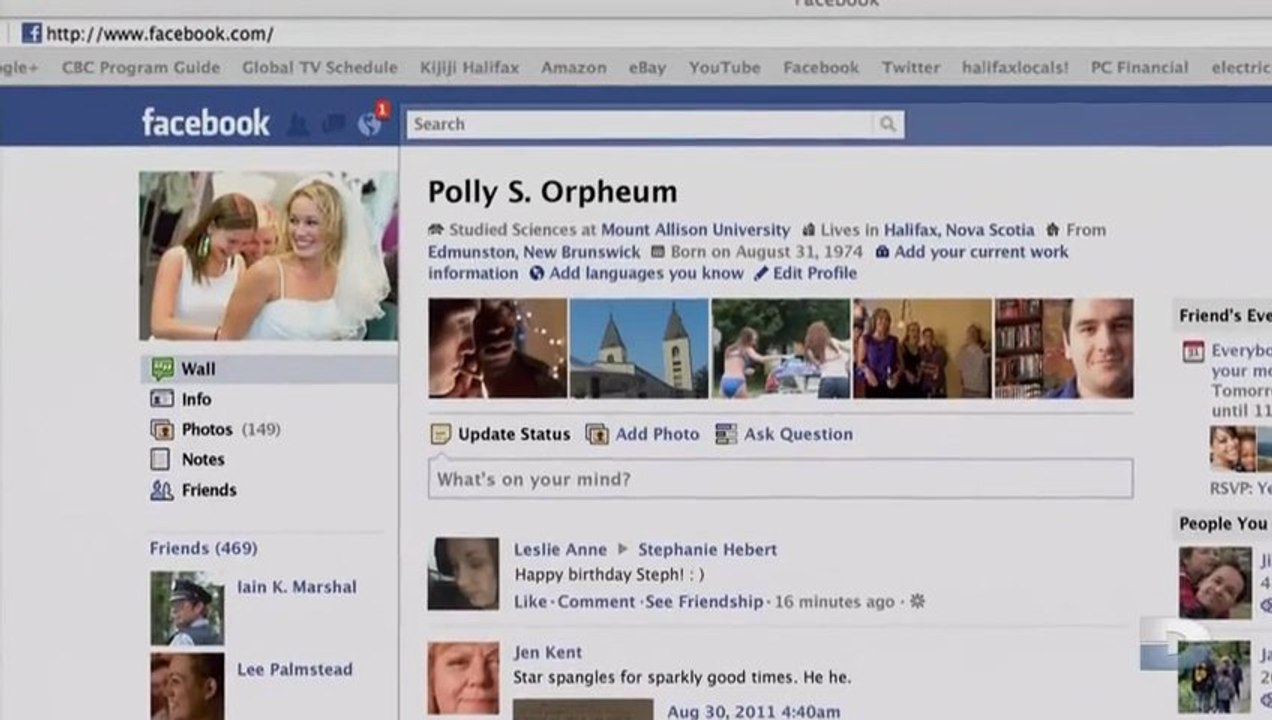Click the Facebook logo in the blue header

coord(205,123)
